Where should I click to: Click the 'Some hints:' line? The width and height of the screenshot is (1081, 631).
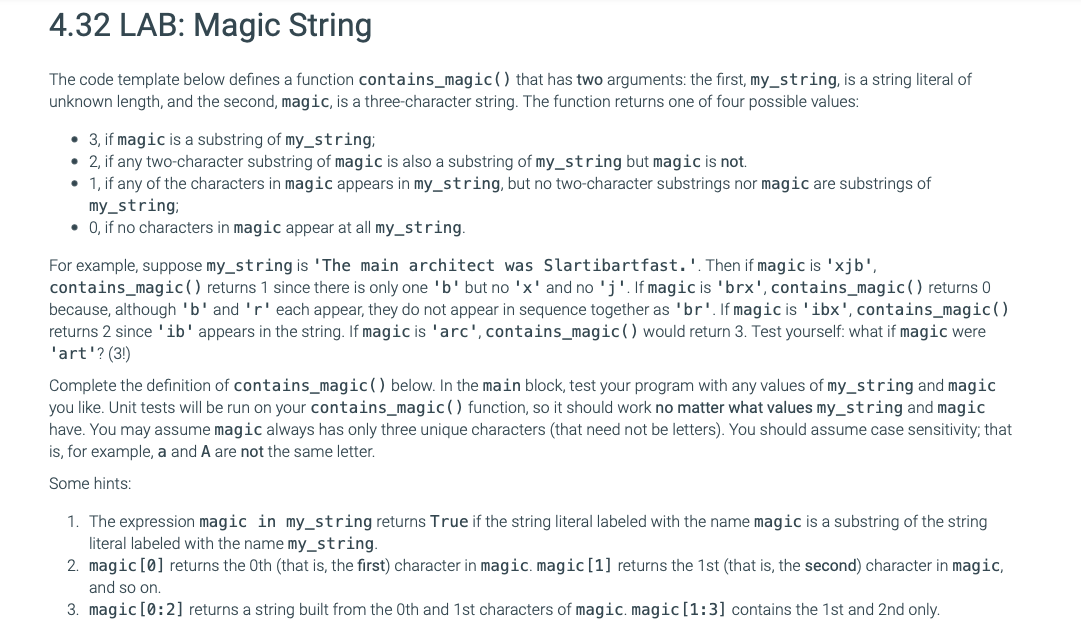pyautogui.click(x=90, y=484)
